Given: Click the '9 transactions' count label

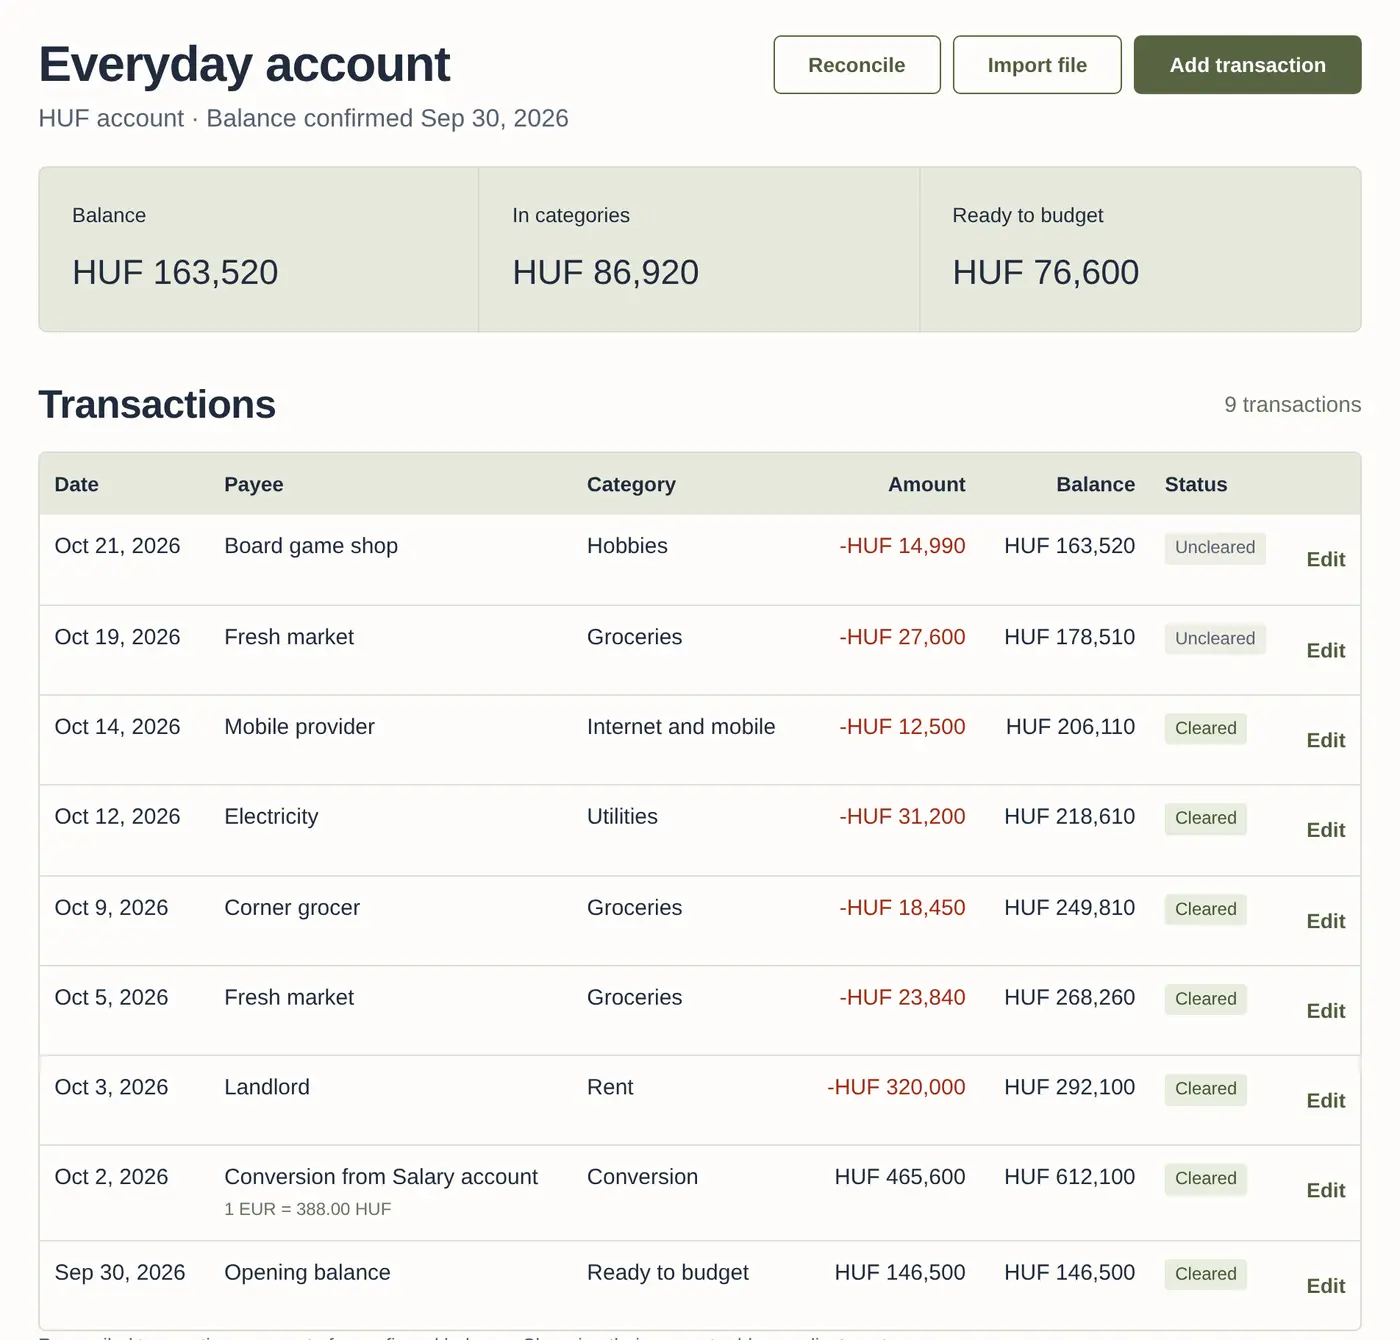Looking at the screenshot, I should tap(1293, 405).
